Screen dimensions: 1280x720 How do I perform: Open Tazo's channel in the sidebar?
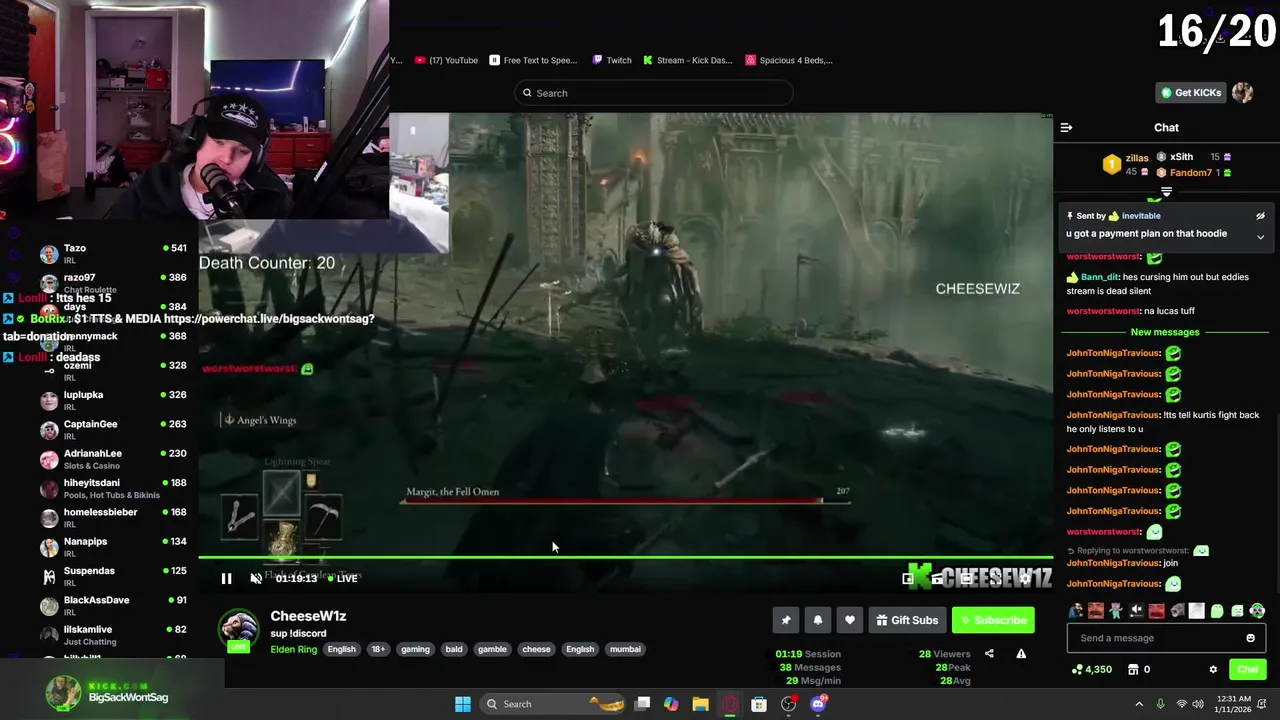pos(113,253)
